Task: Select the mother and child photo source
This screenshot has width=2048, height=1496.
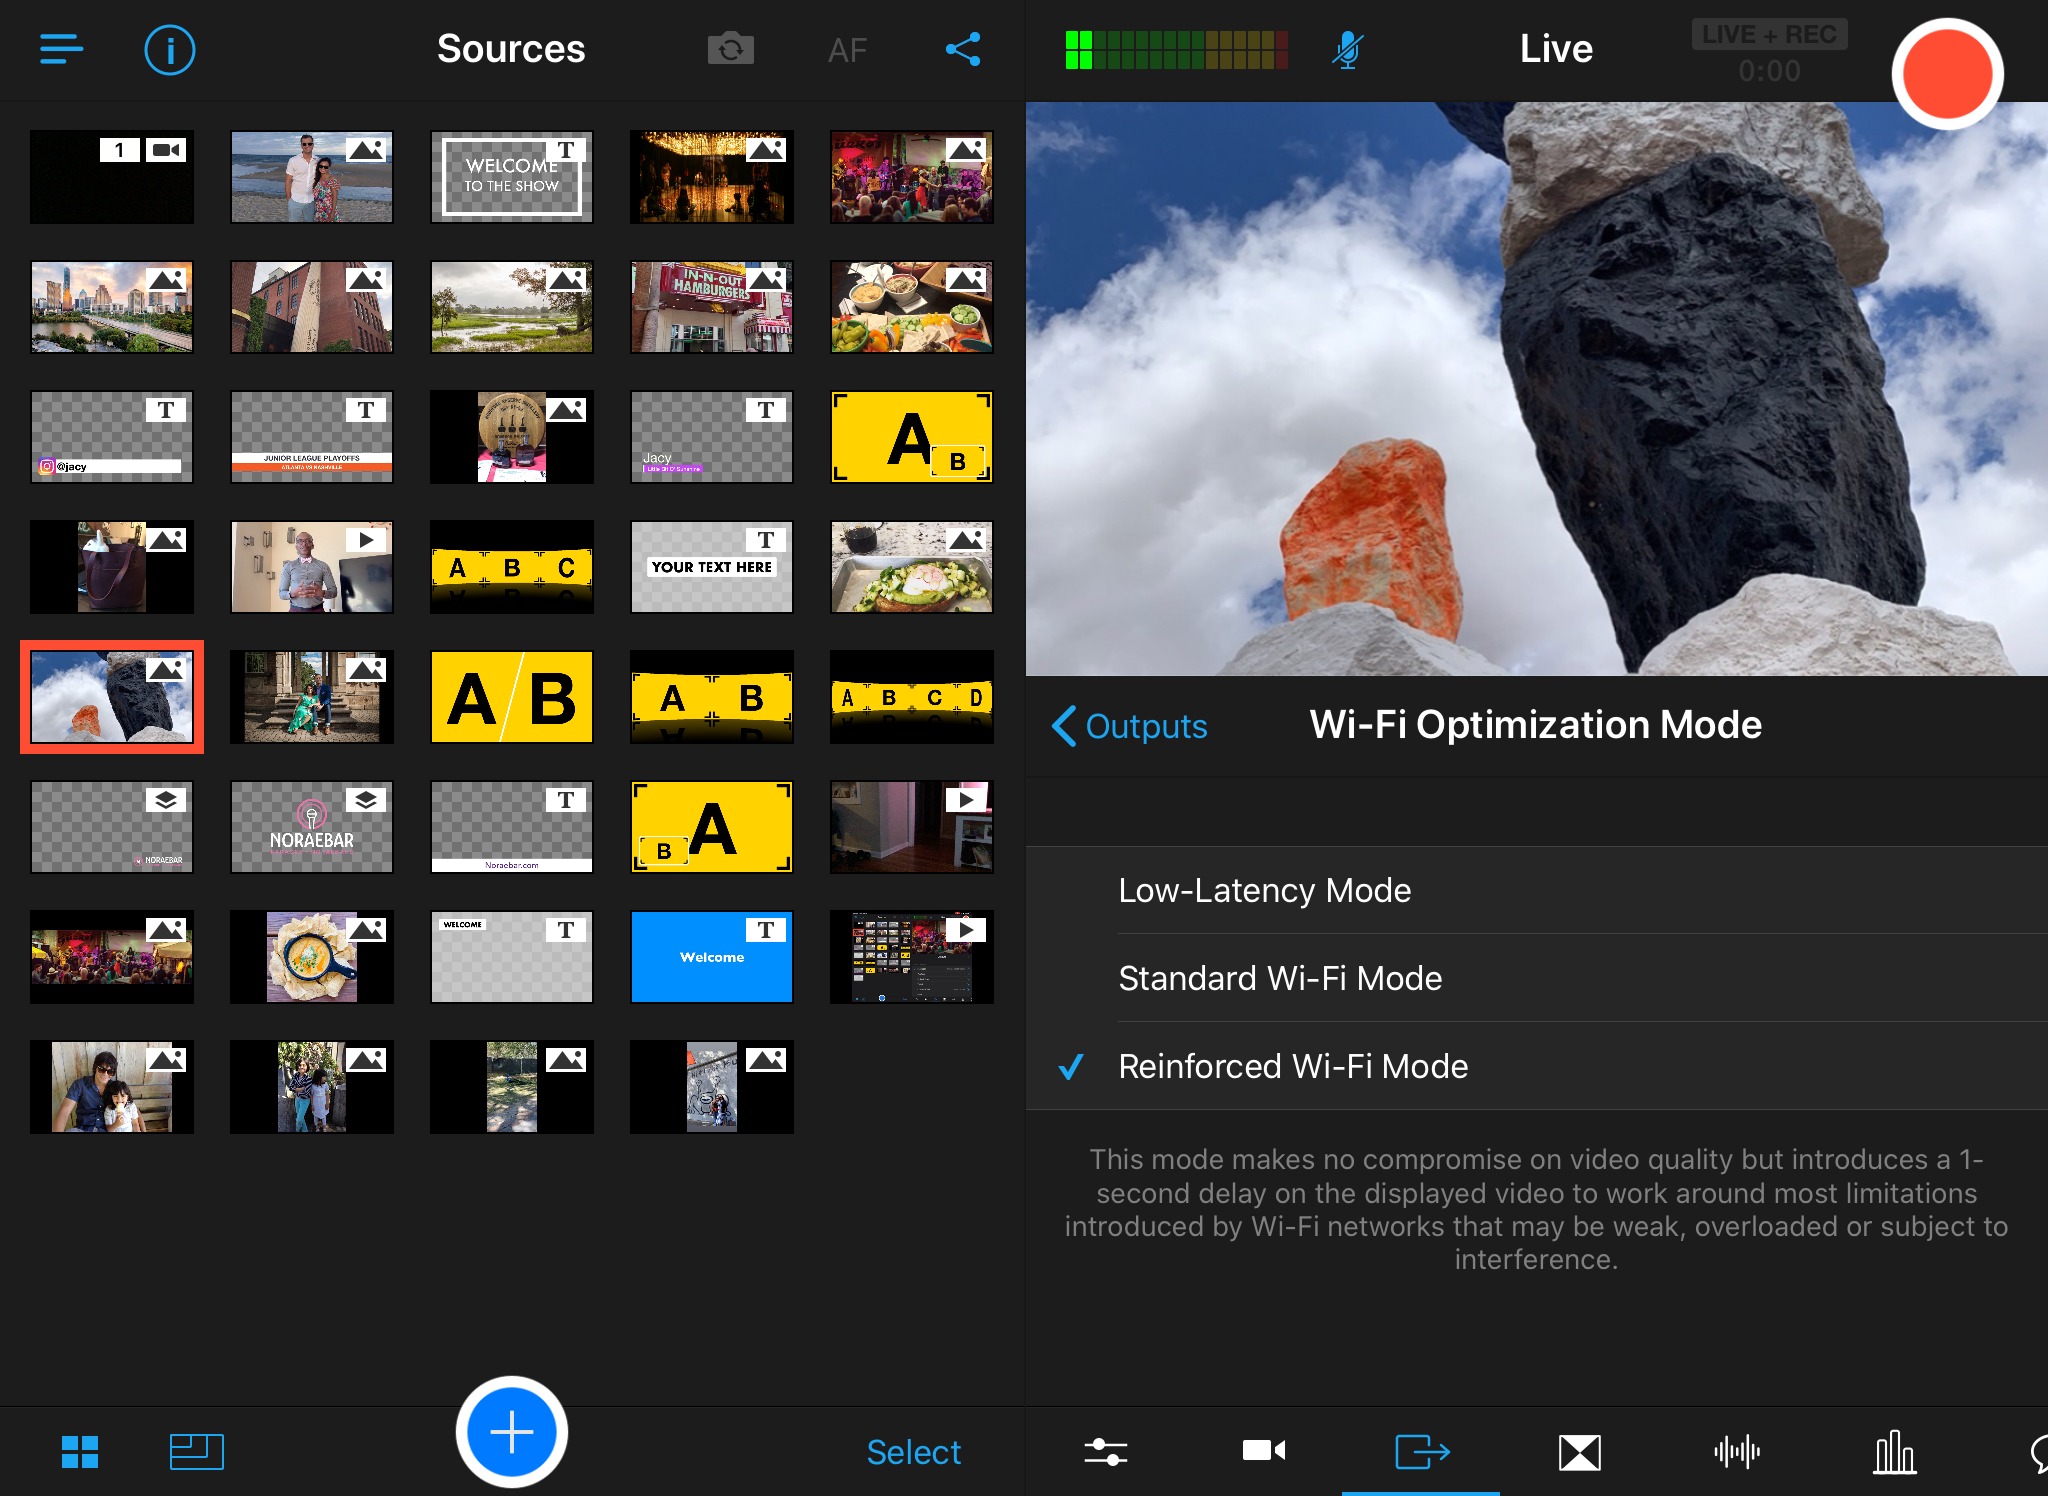Action: (x=112, y=1087)
